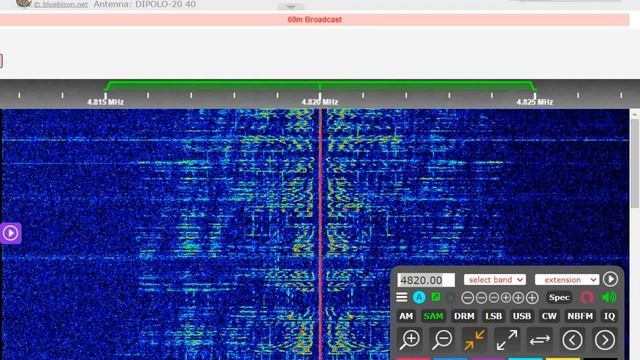This screenshot has width=640, height=360.
Task: Click the green passband indicator on frequency scale
Action: 320,85
